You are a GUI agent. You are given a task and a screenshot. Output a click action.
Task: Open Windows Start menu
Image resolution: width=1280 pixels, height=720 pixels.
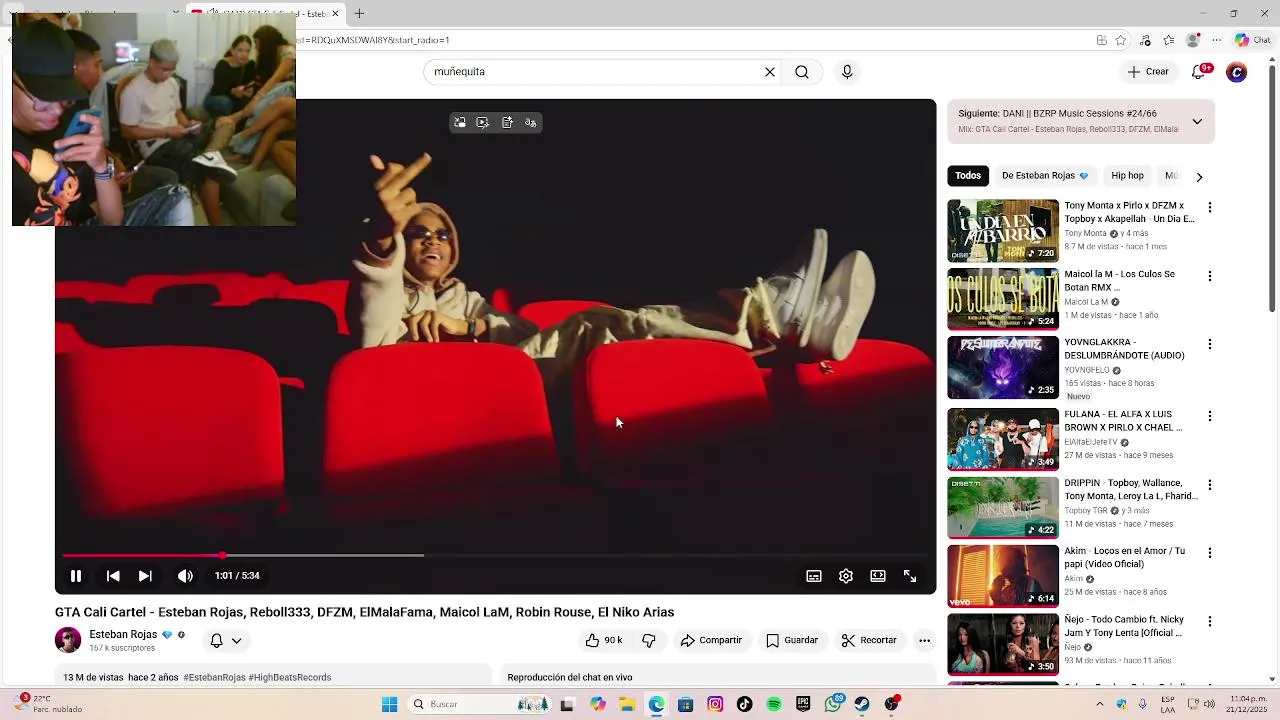(389, 705)
